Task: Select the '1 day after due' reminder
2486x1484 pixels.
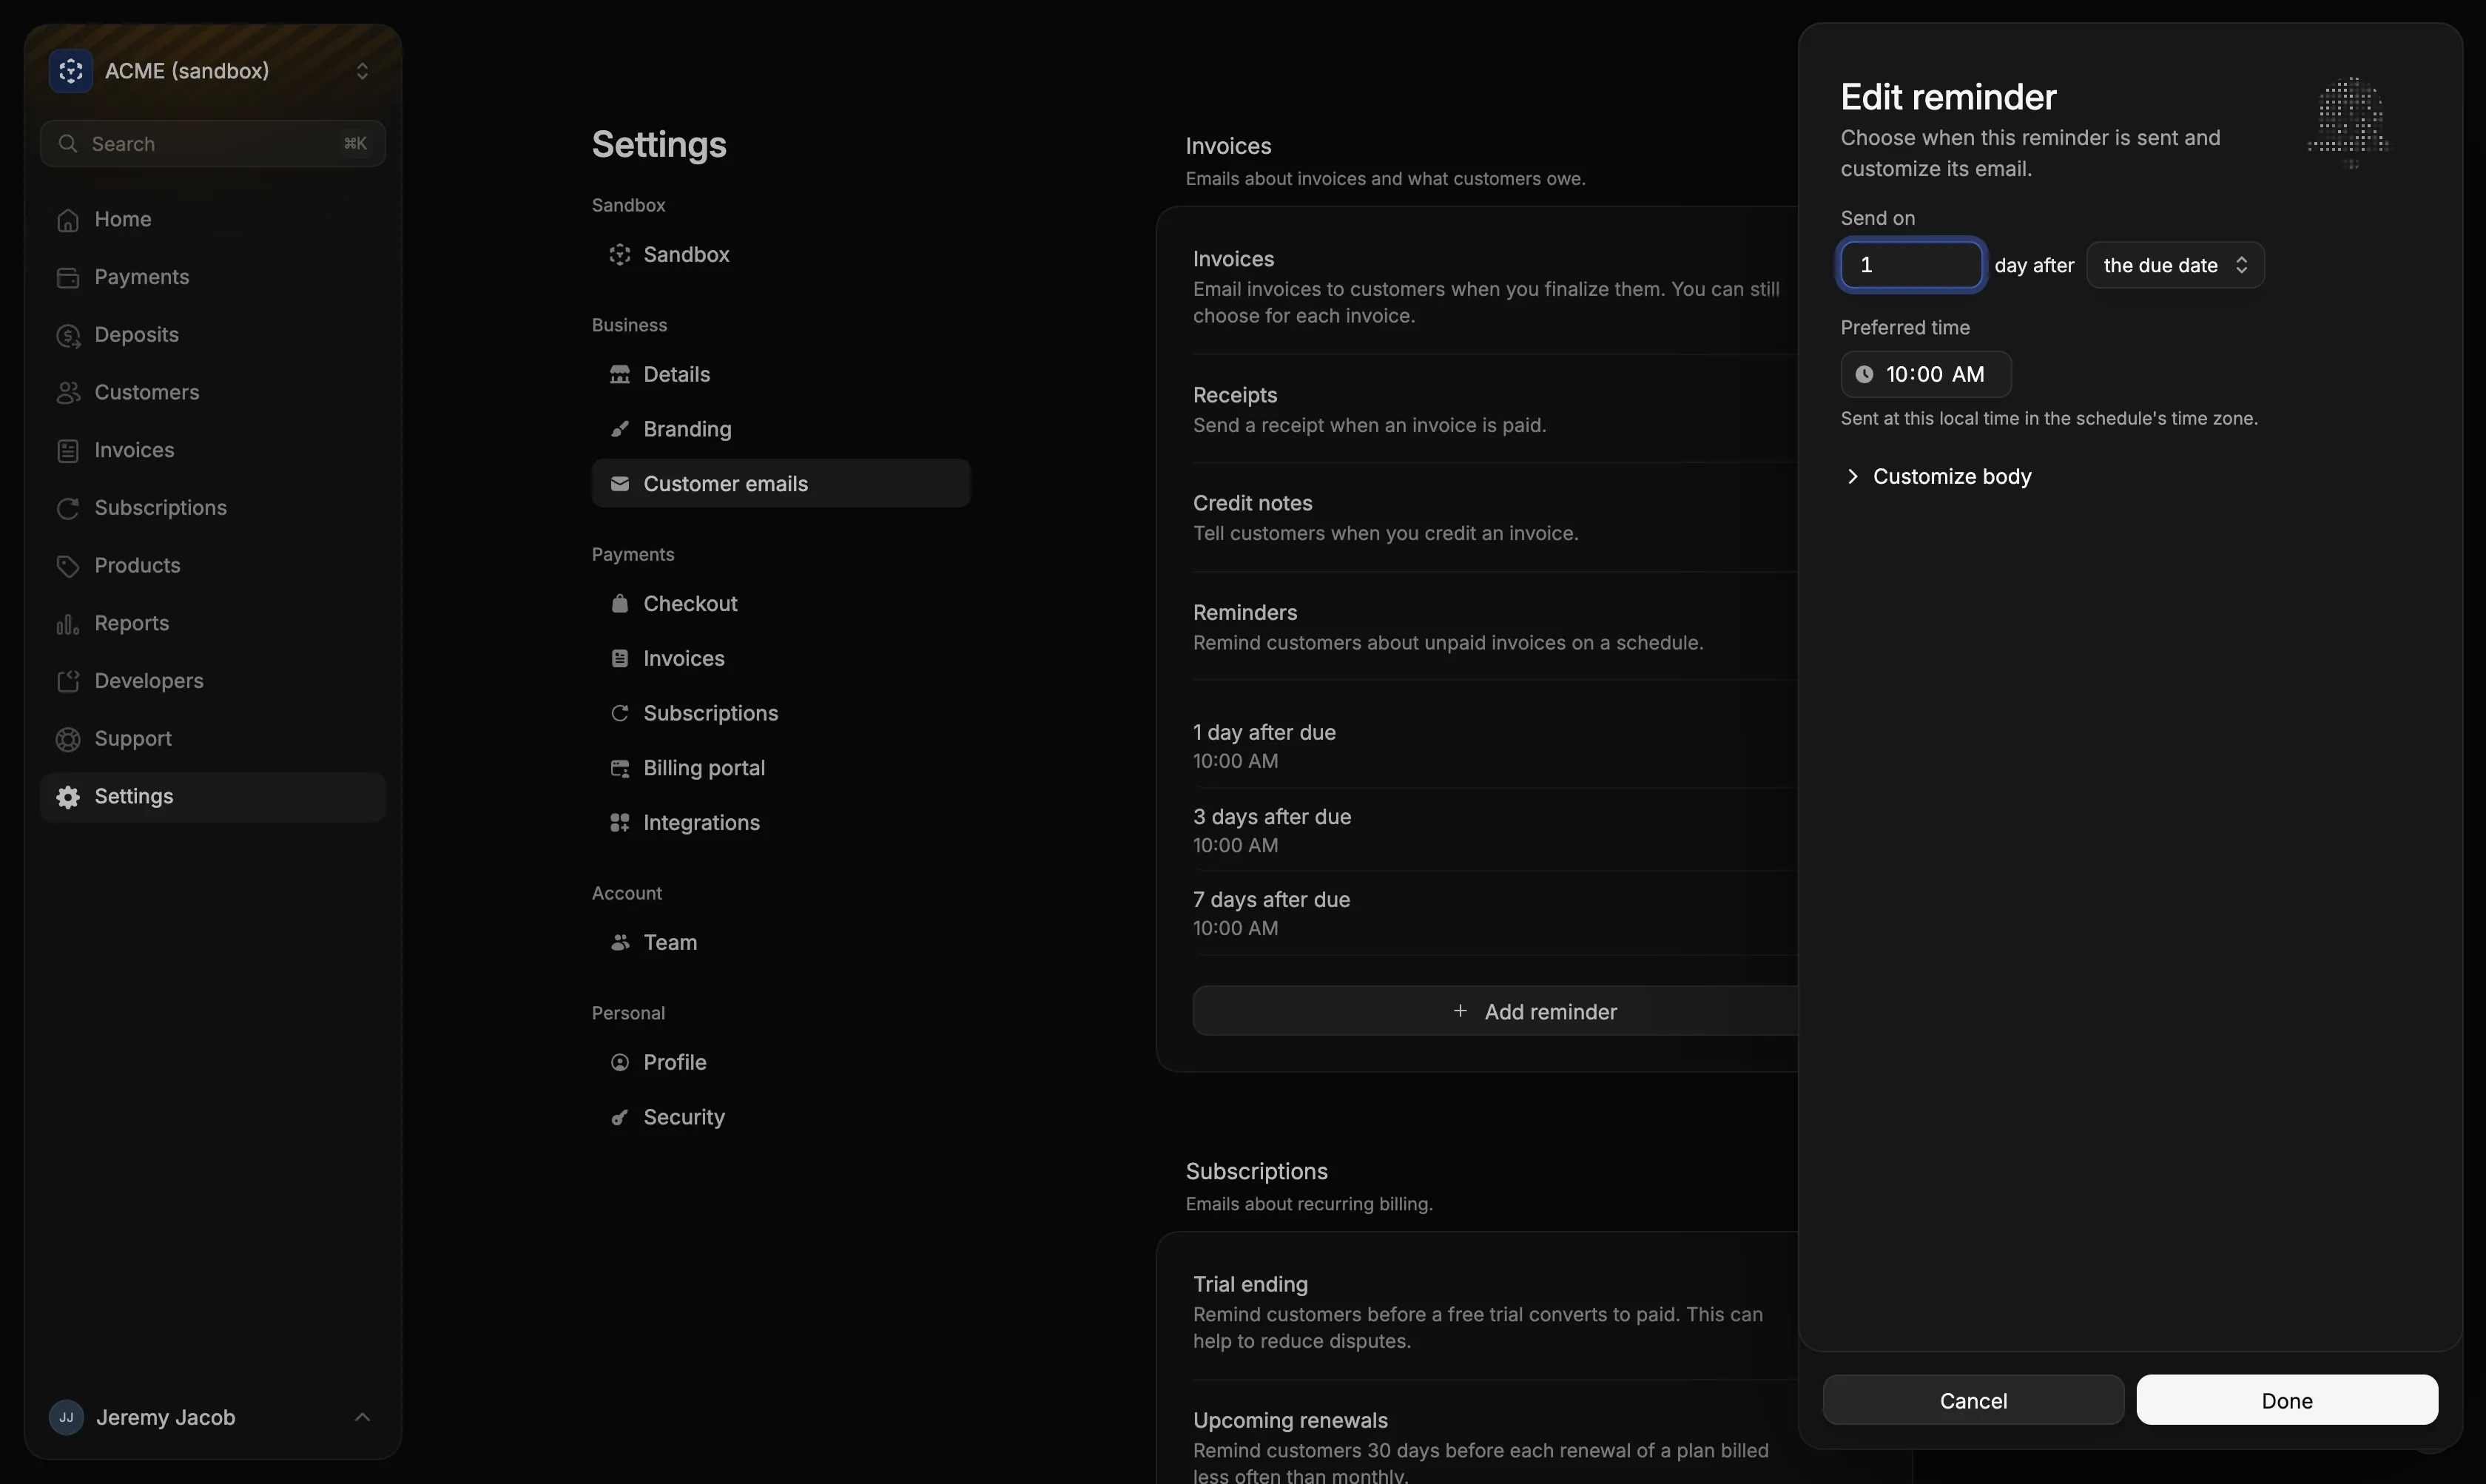Action: (x=1495, y=747)
